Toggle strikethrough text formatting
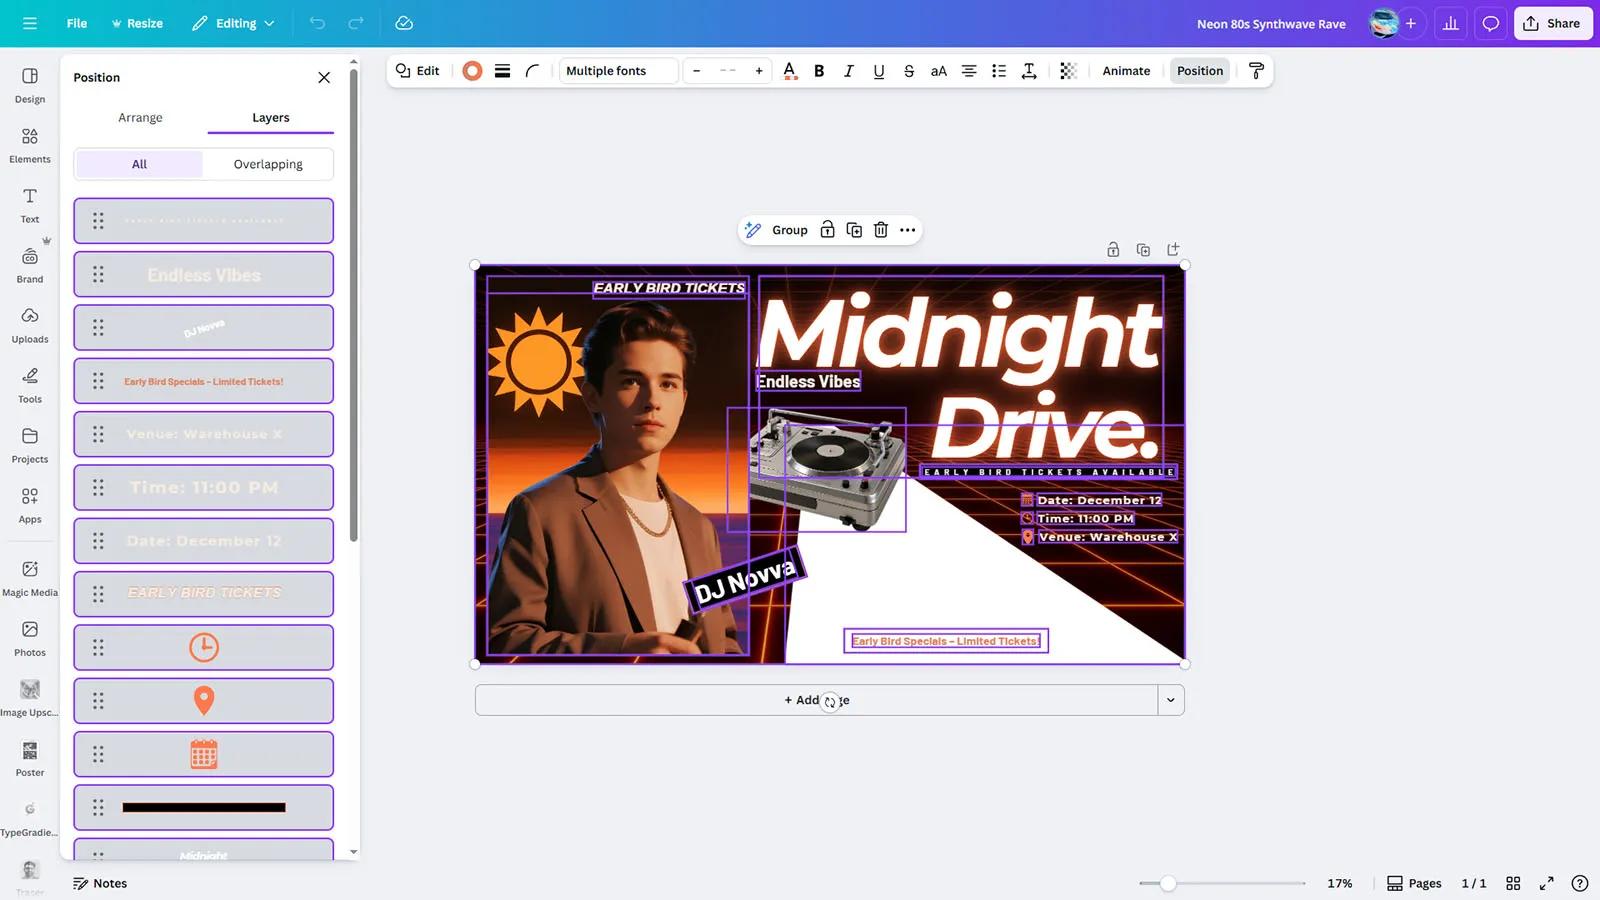Image resolution: width=1600 pixels, height=900 pixels. click(909, 71)
